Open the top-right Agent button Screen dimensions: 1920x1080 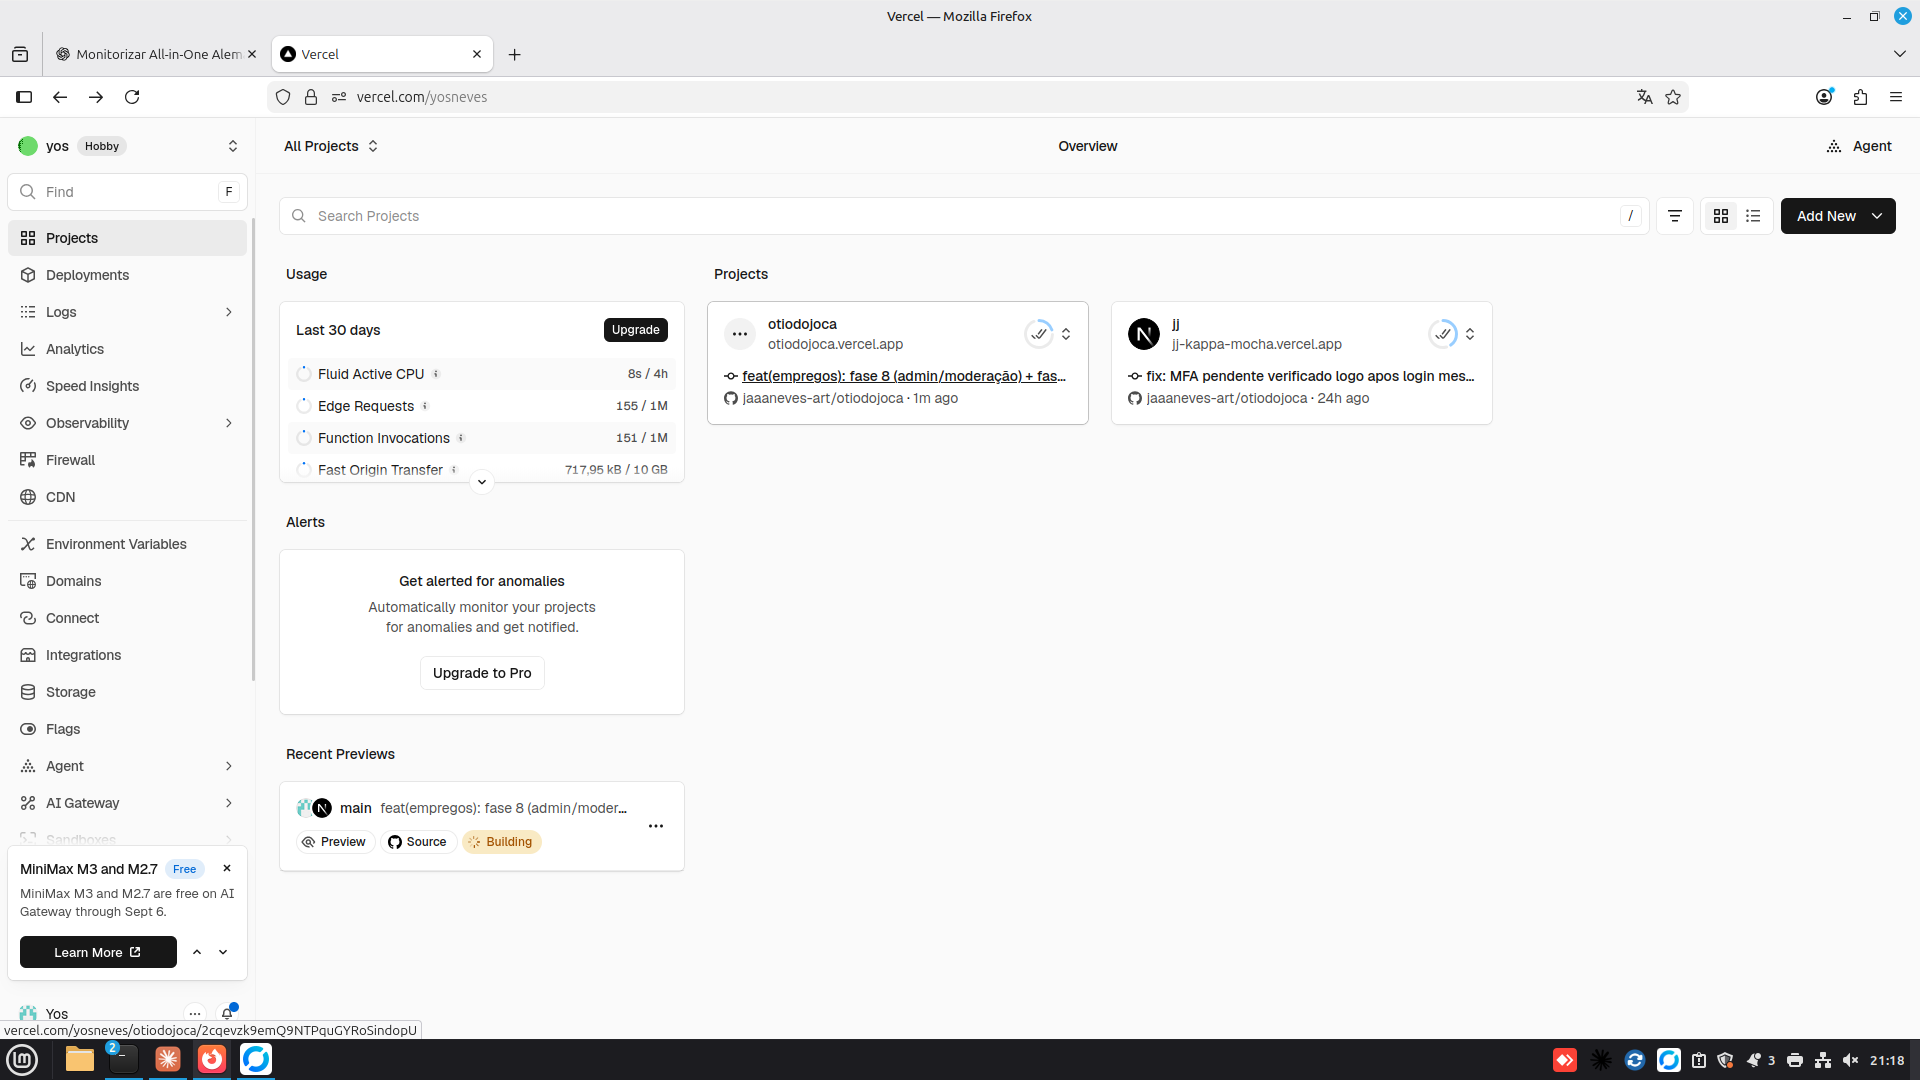(x=1859, y=146)
